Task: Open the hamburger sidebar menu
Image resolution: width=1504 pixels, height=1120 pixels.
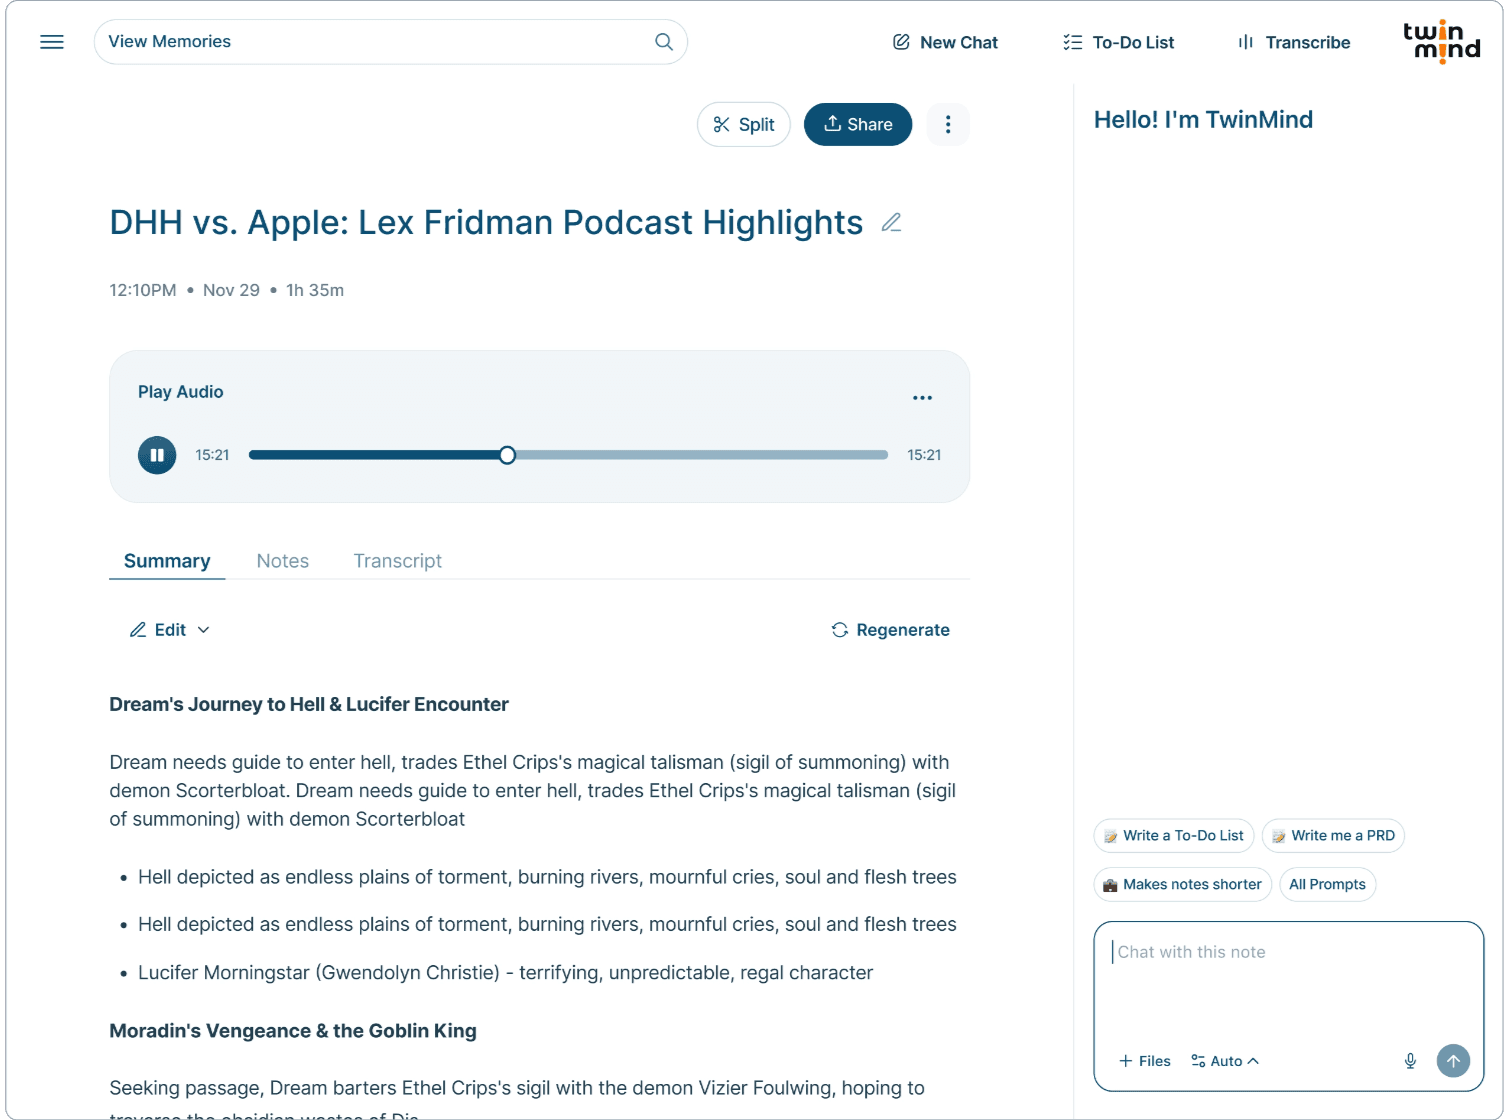Action: coord(52,42)
